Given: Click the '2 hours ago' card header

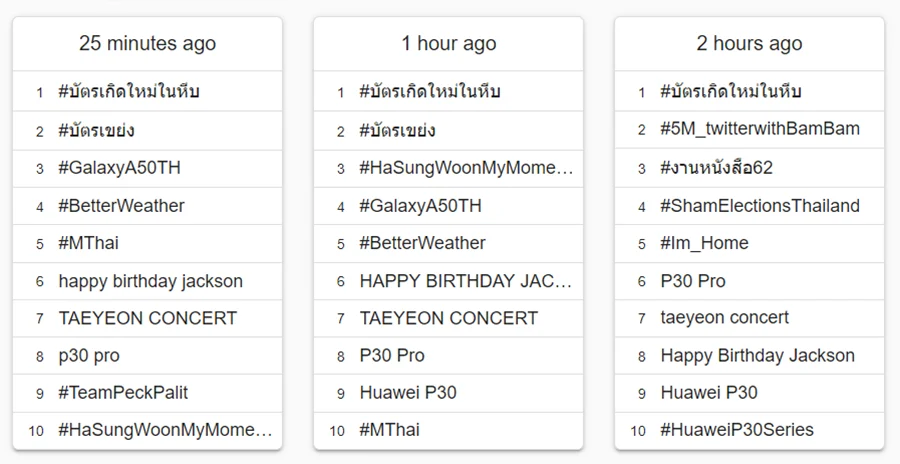Looking at the screenshot, I should click(x=749, y=44).
